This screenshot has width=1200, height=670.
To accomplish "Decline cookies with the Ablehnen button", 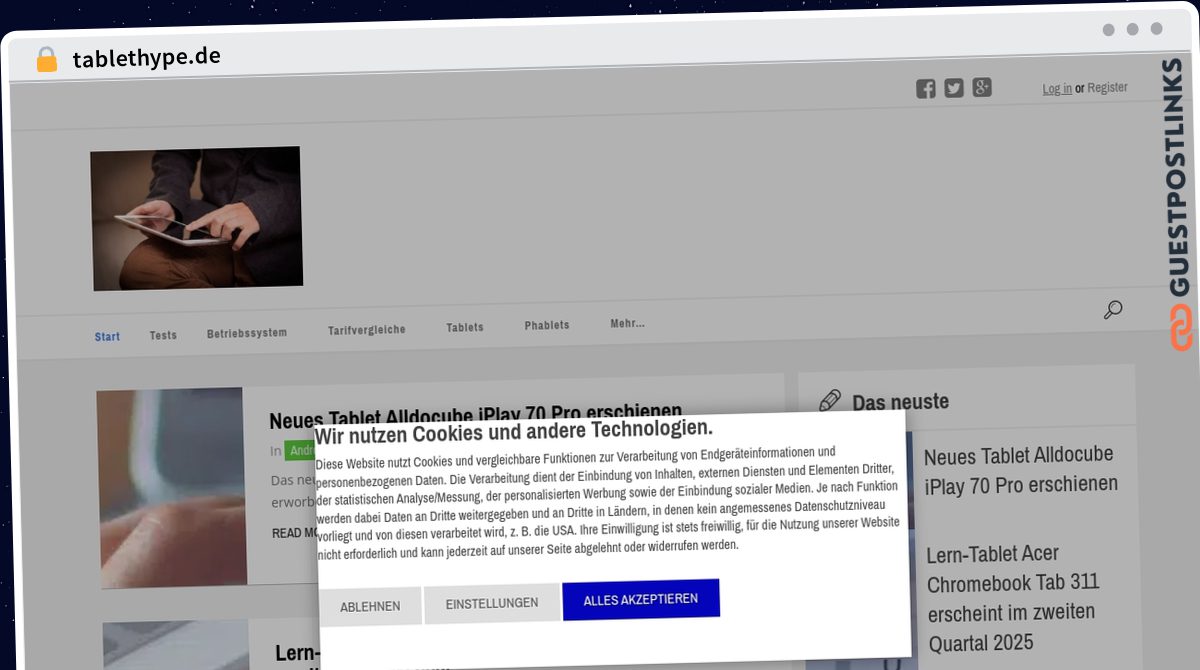I will [x=370, y=607].
